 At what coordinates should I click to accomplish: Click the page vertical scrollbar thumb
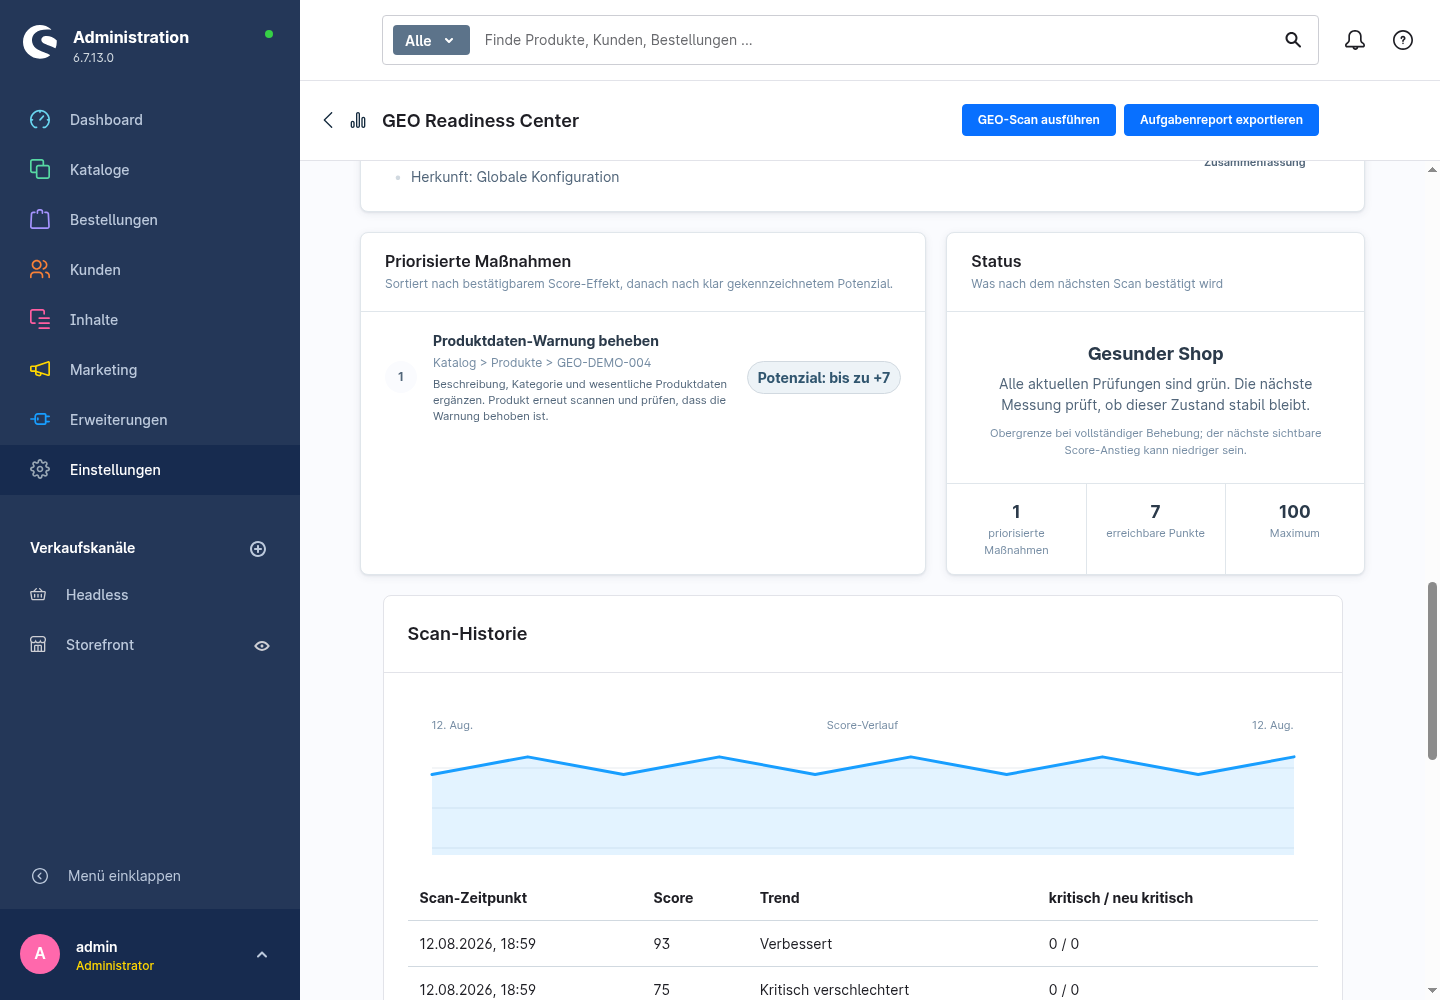tap(1432, 671)
